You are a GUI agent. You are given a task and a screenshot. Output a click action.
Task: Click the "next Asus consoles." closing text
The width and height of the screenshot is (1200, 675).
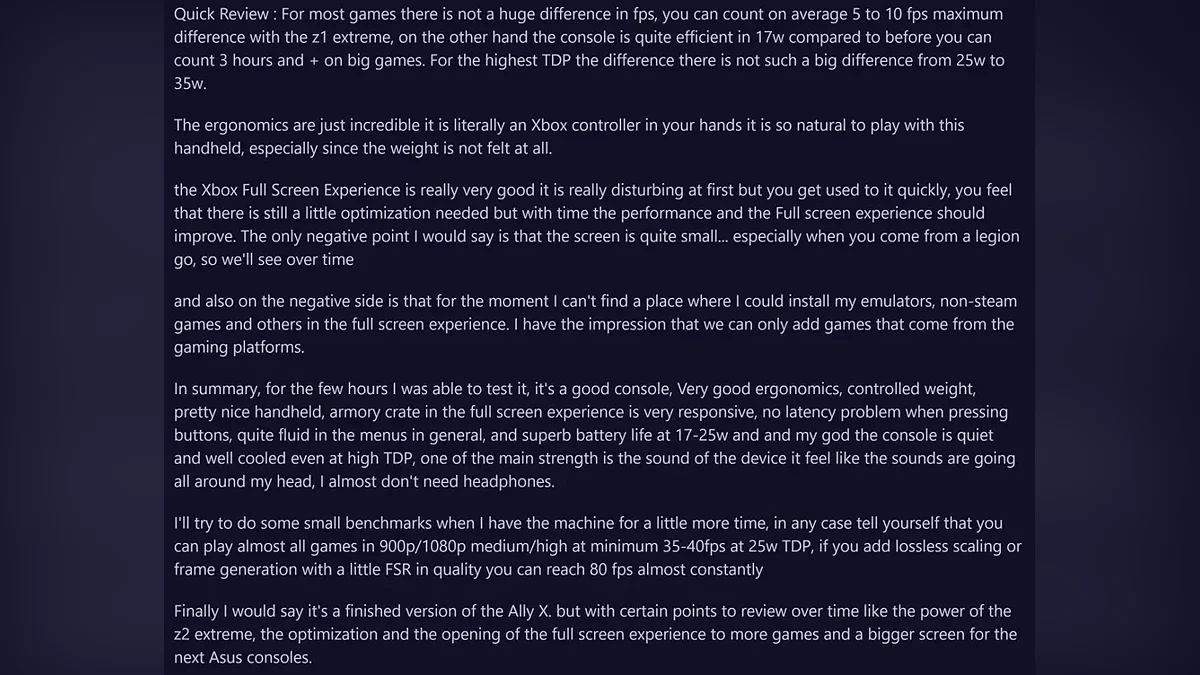pyautogui.click(x=243, y=658)
